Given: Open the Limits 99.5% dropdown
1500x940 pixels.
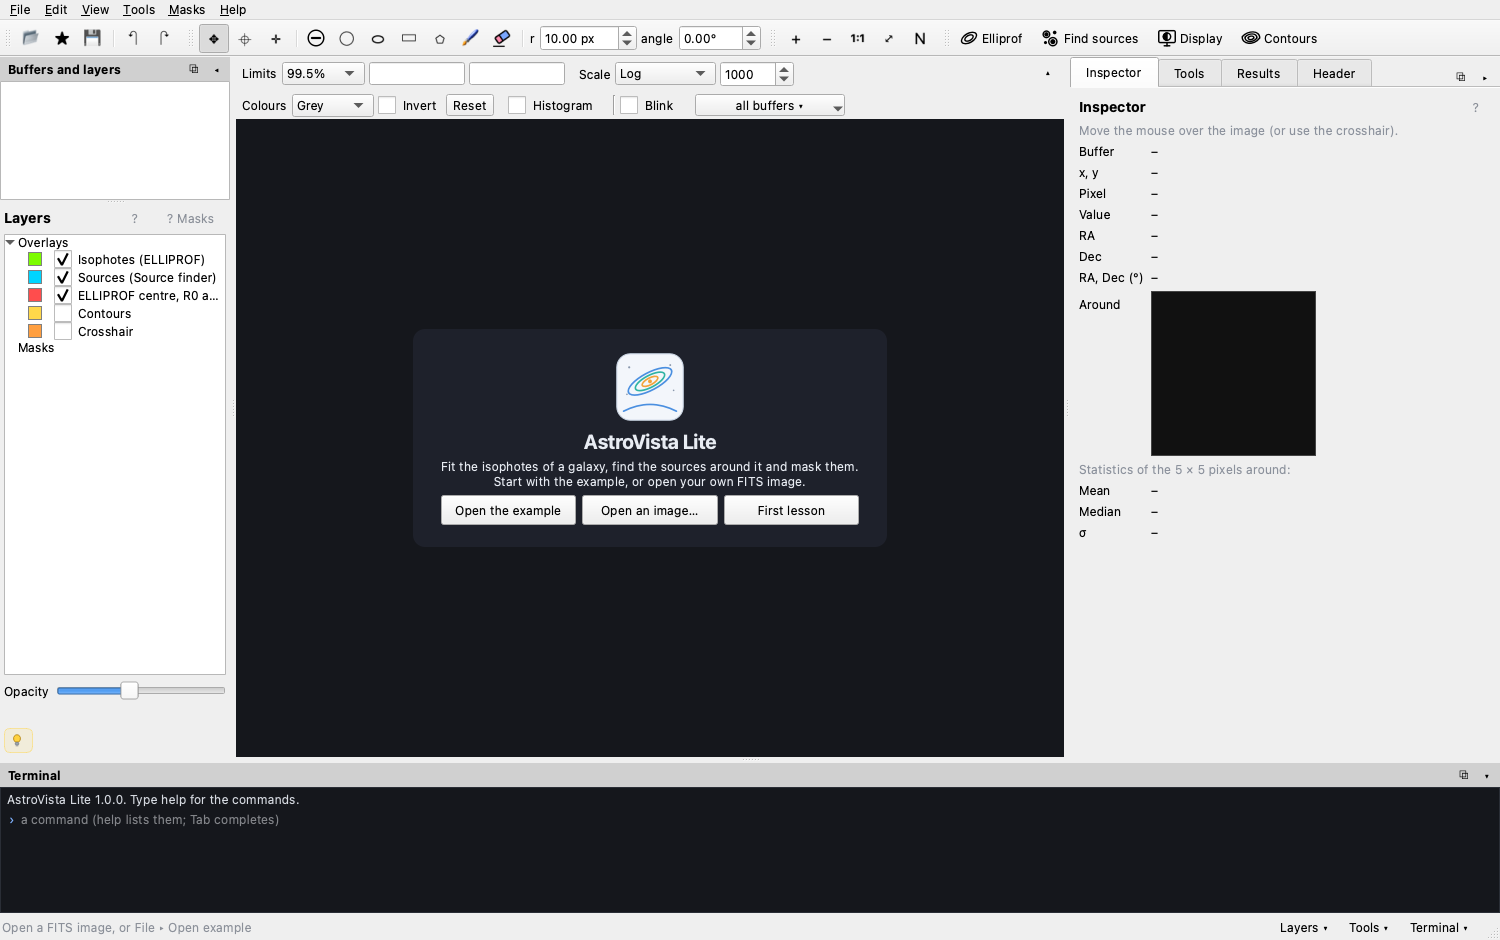Looking at the screenshot, I should pyautogui.click(x=323, y=74).
